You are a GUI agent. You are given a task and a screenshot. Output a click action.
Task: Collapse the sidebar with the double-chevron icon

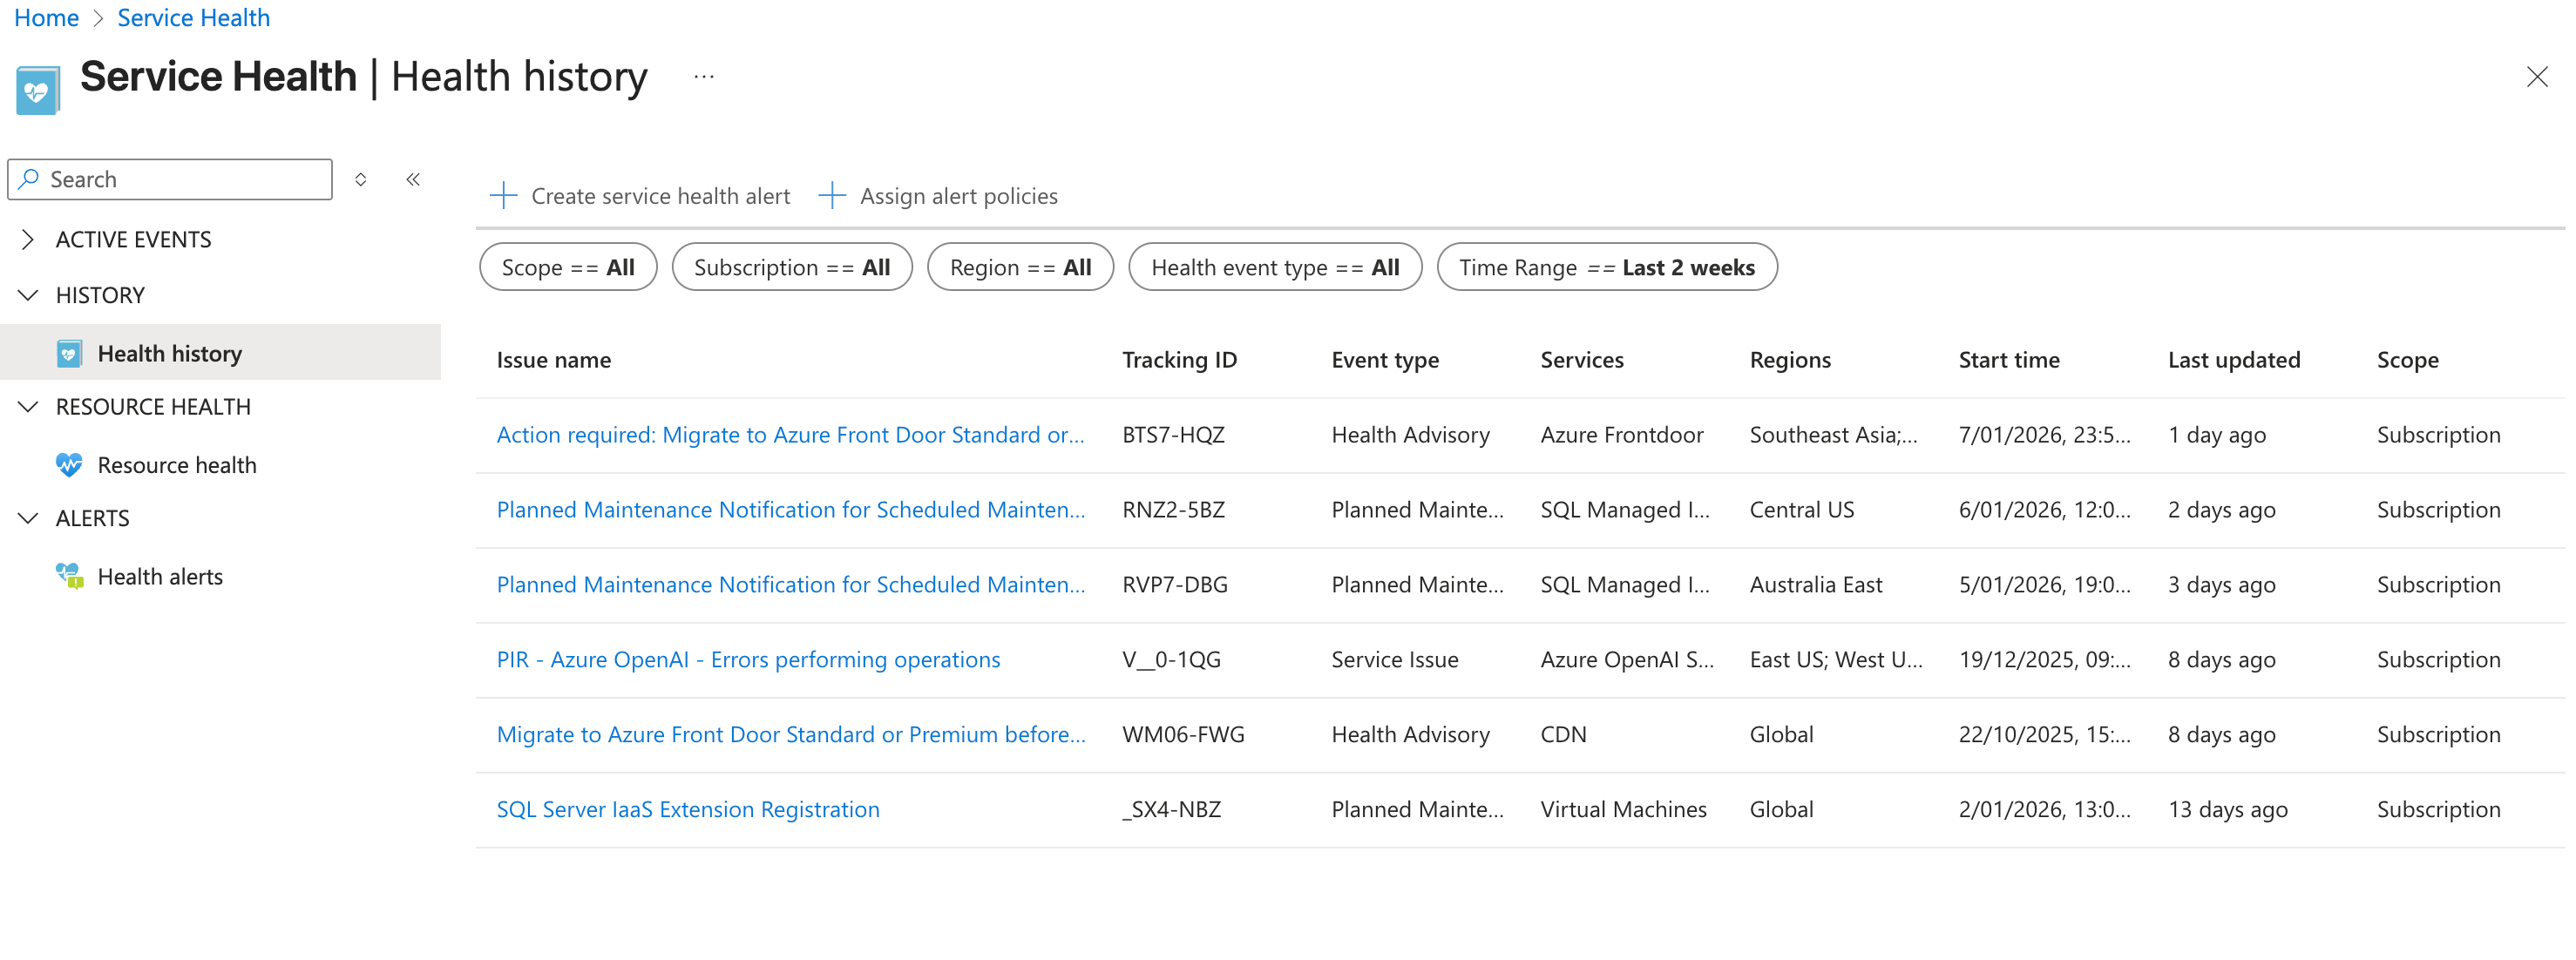pyautogui.click(x=412, y=178)
